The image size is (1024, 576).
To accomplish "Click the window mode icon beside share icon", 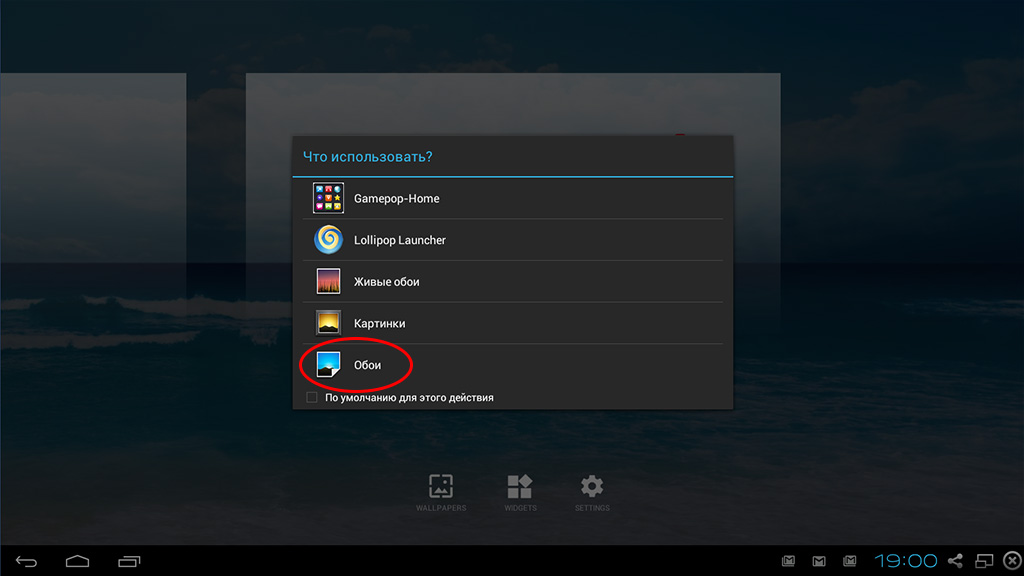I will click(x=984, y=560).
